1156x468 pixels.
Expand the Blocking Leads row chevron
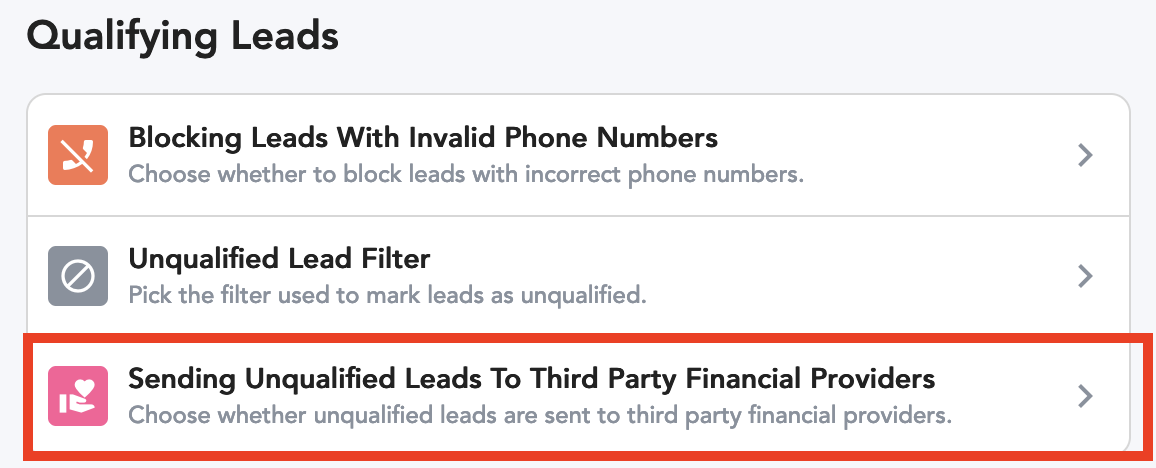(x=1084, y=156)
